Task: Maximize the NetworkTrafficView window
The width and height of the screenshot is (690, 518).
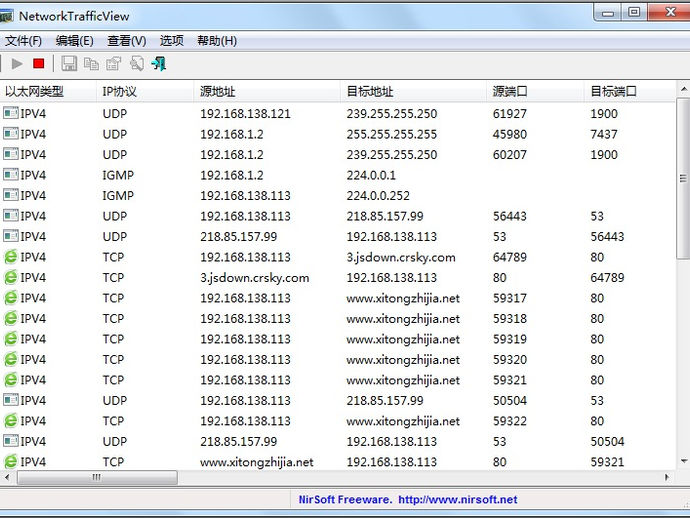Action: point(634,12)
